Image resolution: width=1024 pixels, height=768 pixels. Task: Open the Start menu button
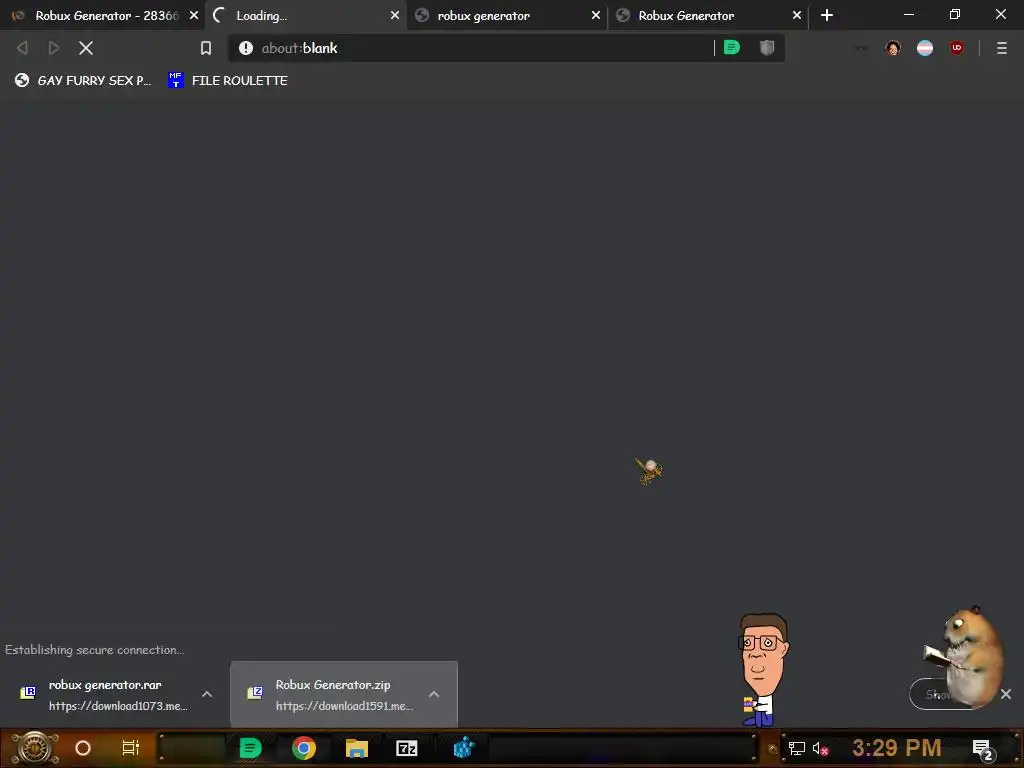point(35,748)
